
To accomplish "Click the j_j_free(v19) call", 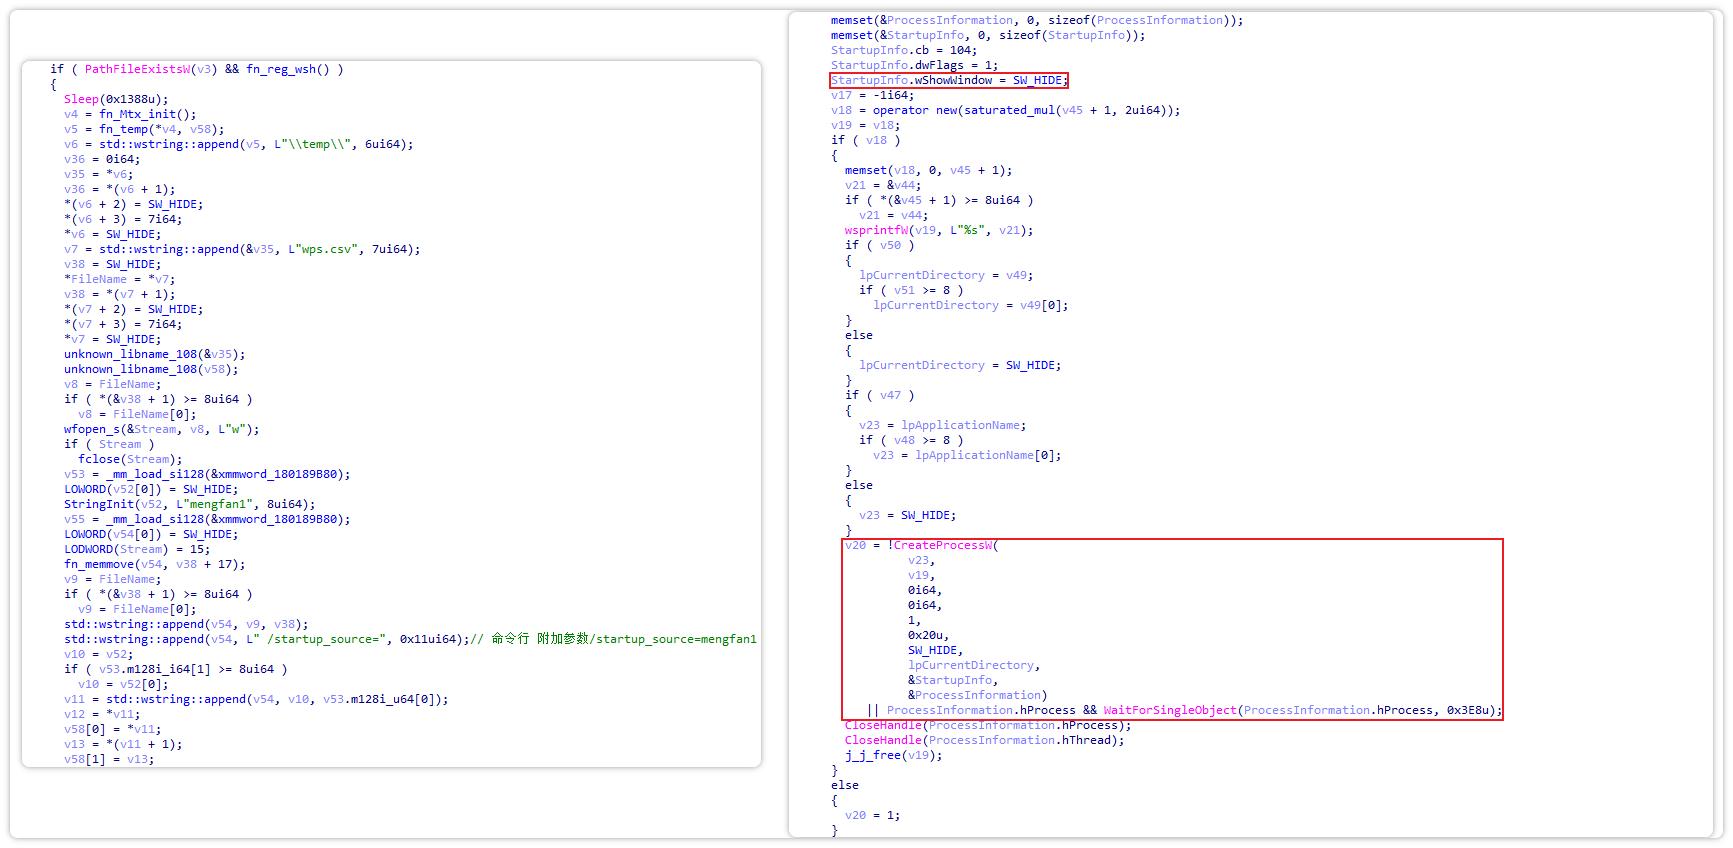I will coord(893,755).
